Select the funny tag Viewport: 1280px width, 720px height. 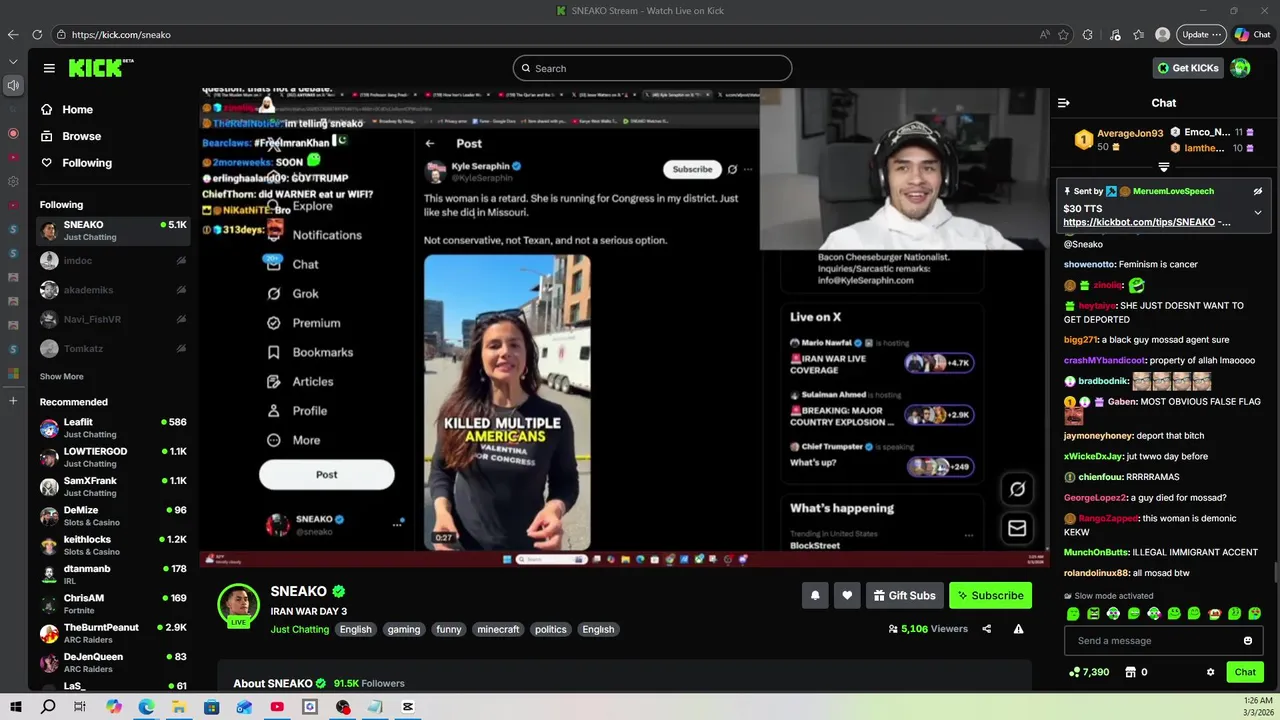pos(449,629)
